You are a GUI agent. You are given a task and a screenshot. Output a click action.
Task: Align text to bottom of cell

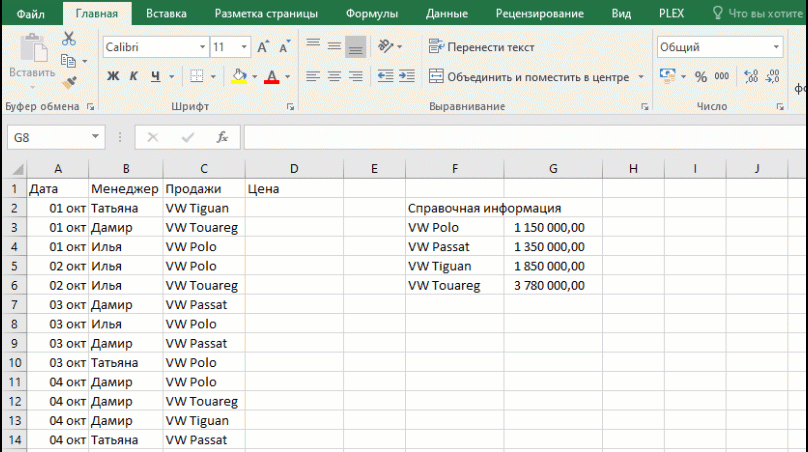(356, 46)
